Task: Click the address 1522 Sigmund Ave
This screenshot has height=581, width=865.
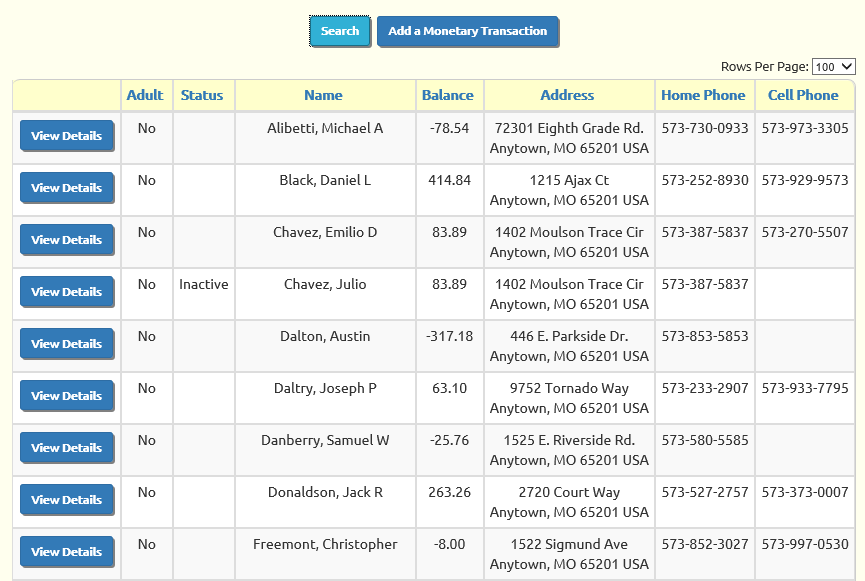Action: 569,544
